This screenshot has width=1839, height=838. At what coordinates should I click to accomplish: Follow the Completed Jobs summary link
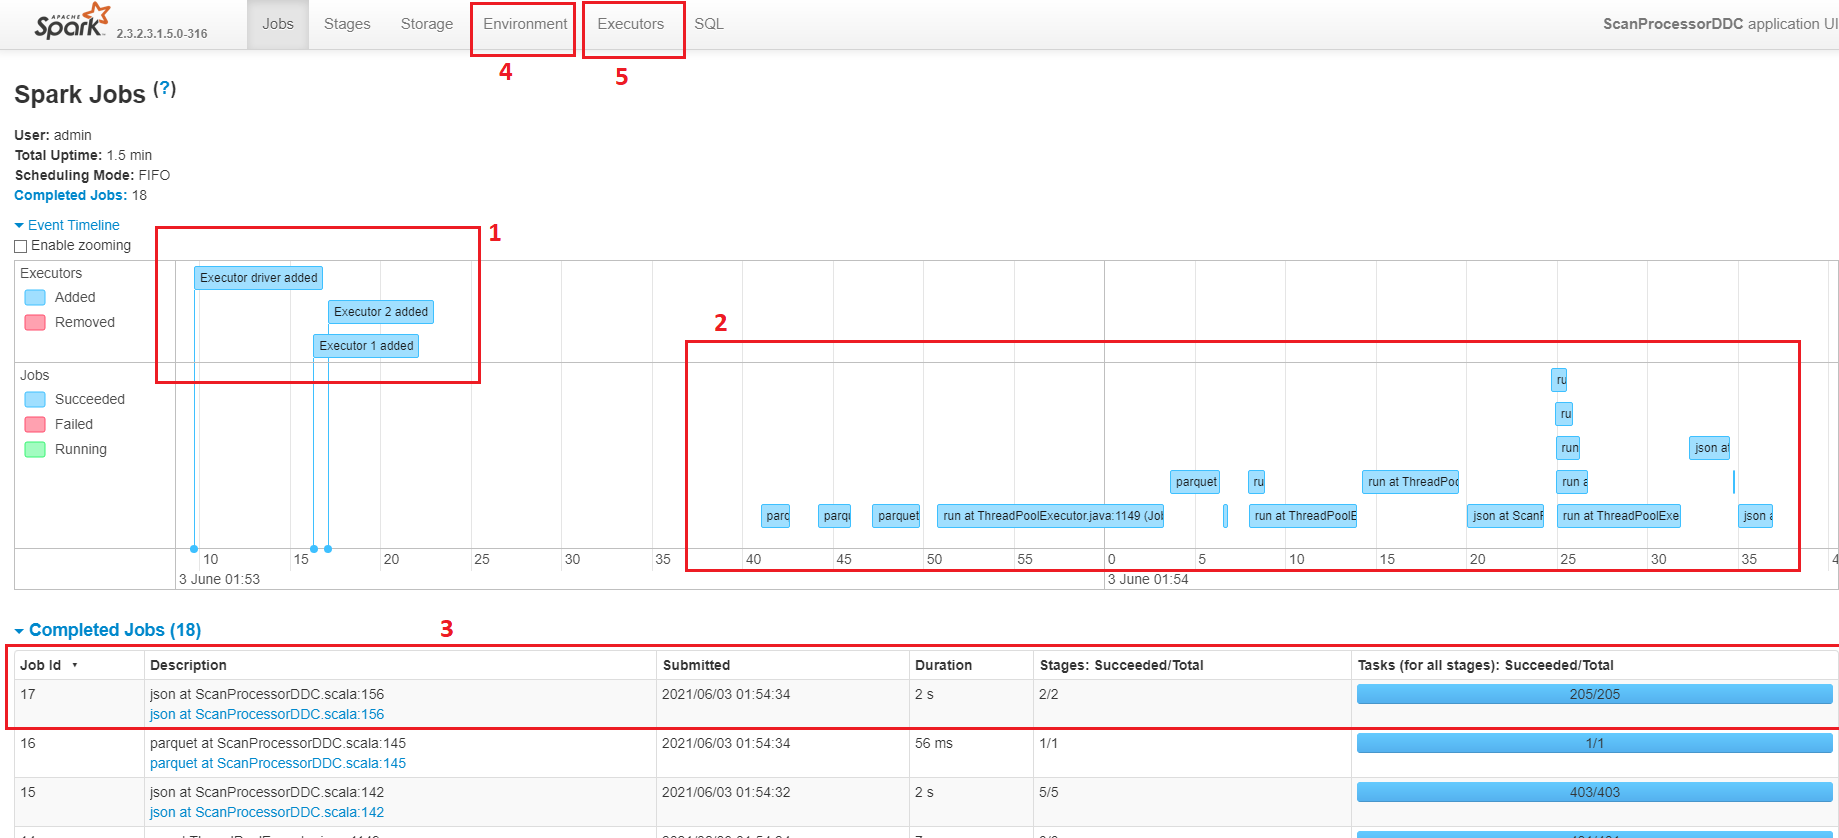click(x=70, y=195)
